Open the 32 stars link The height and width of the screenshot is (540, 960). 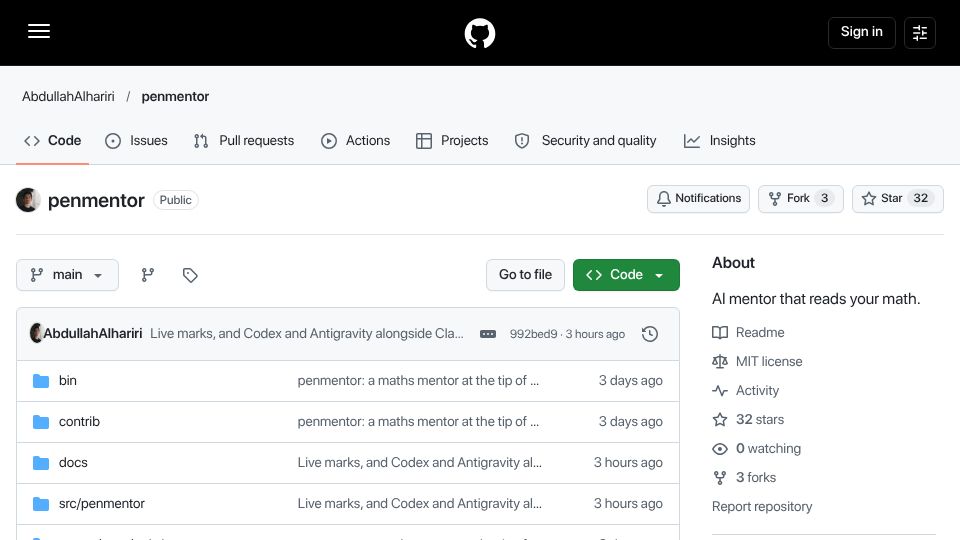click(748, 420)
